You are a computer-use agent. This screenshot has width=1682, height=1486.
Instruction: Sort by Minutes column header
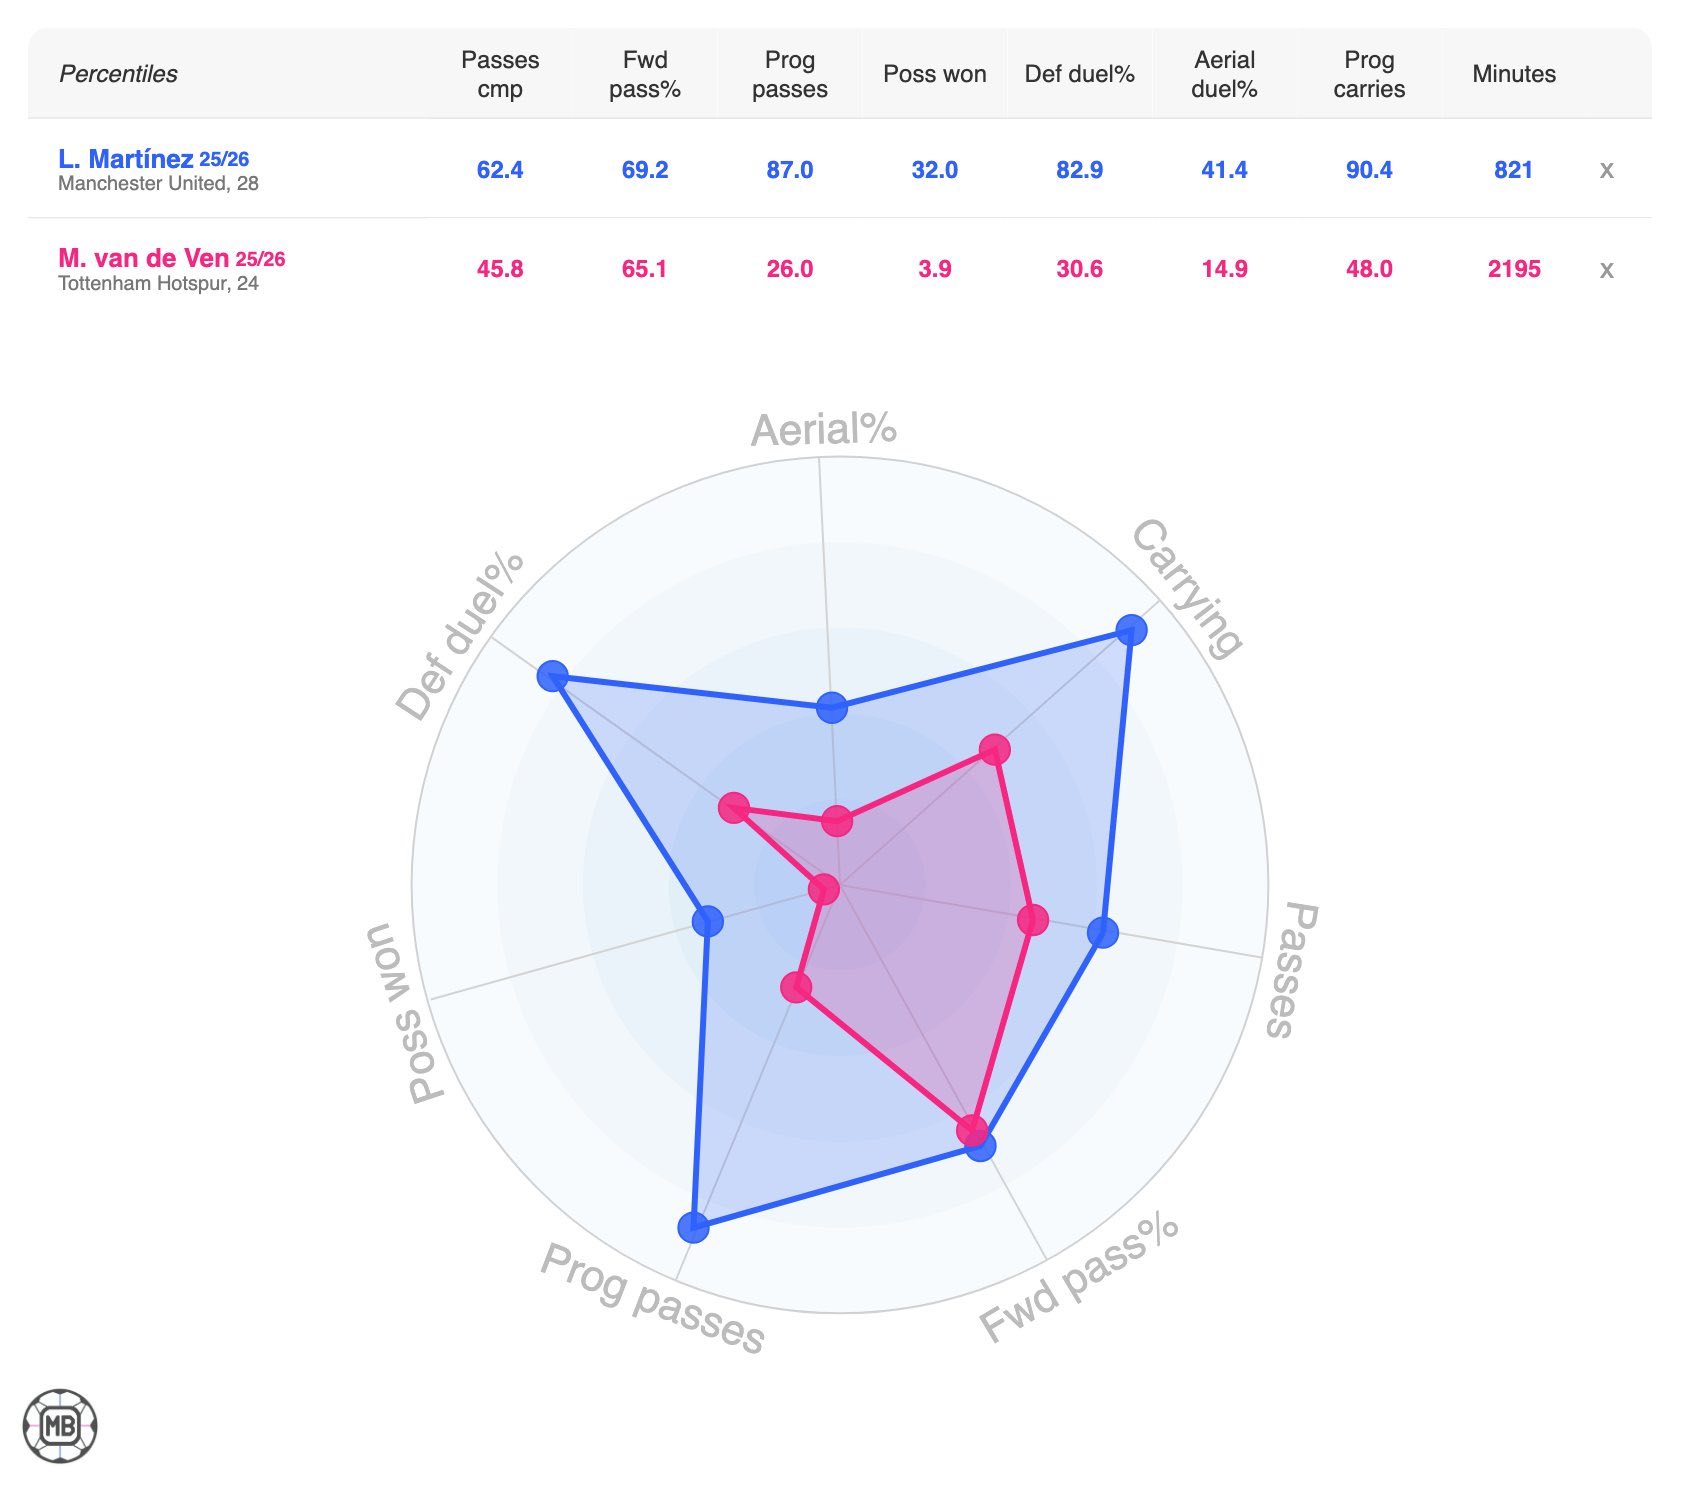pos(1514,74)
